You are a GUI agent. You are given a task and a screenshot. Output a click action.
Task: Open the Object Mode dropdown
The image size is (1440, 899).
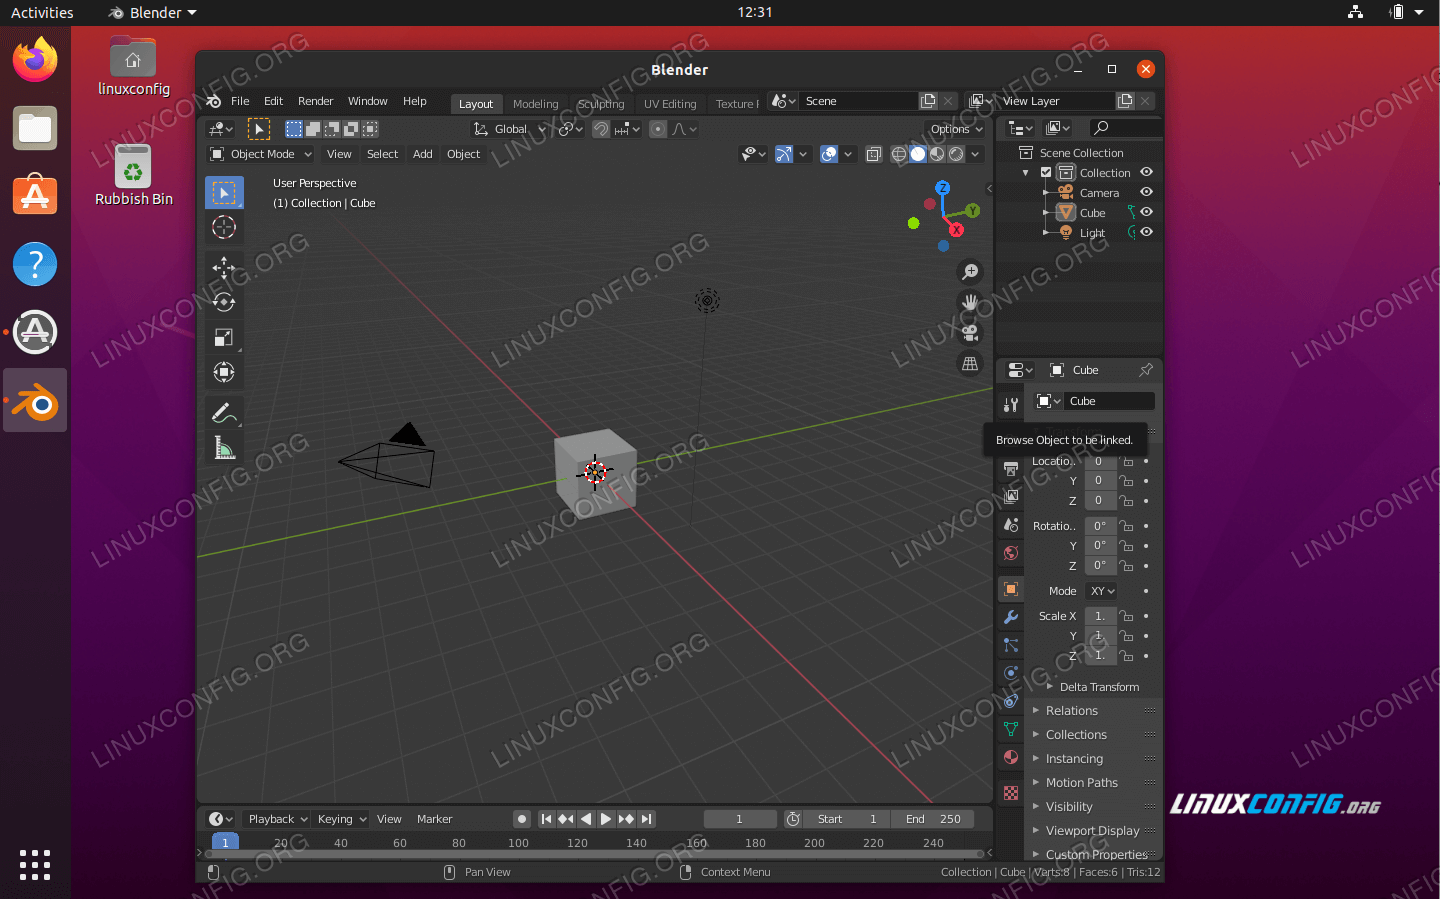click(x=261, y=154)
